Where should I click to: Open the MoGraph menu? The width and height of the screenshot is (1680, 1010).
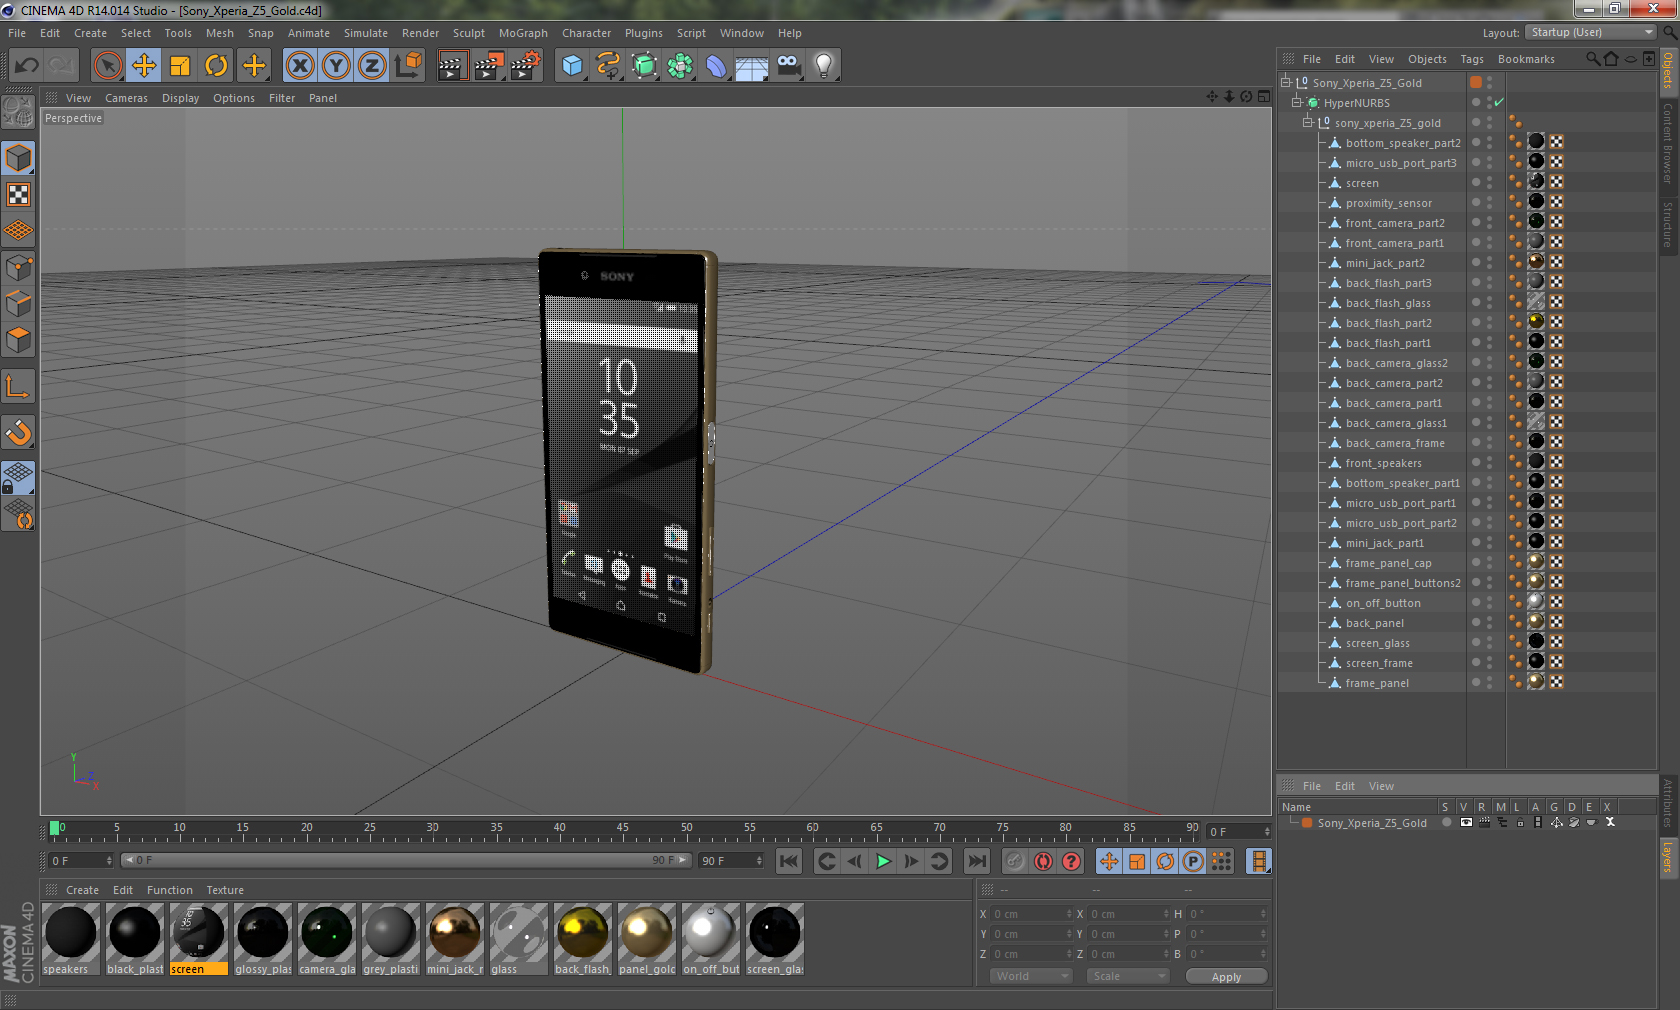523,33
